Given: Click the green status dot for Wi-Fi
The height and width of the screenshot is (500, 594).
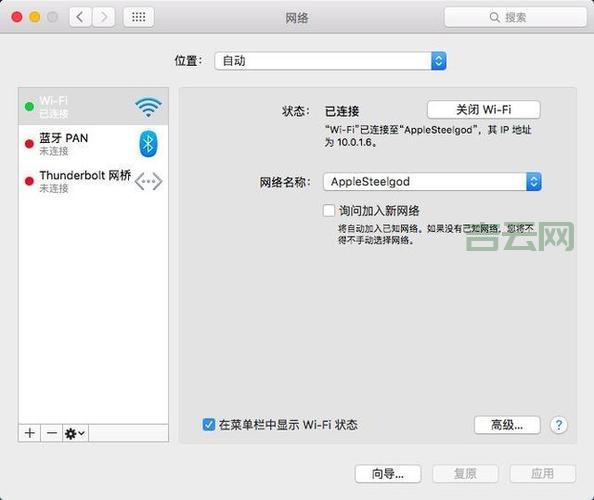Looking at the screenshot, I should pos(29,107).
